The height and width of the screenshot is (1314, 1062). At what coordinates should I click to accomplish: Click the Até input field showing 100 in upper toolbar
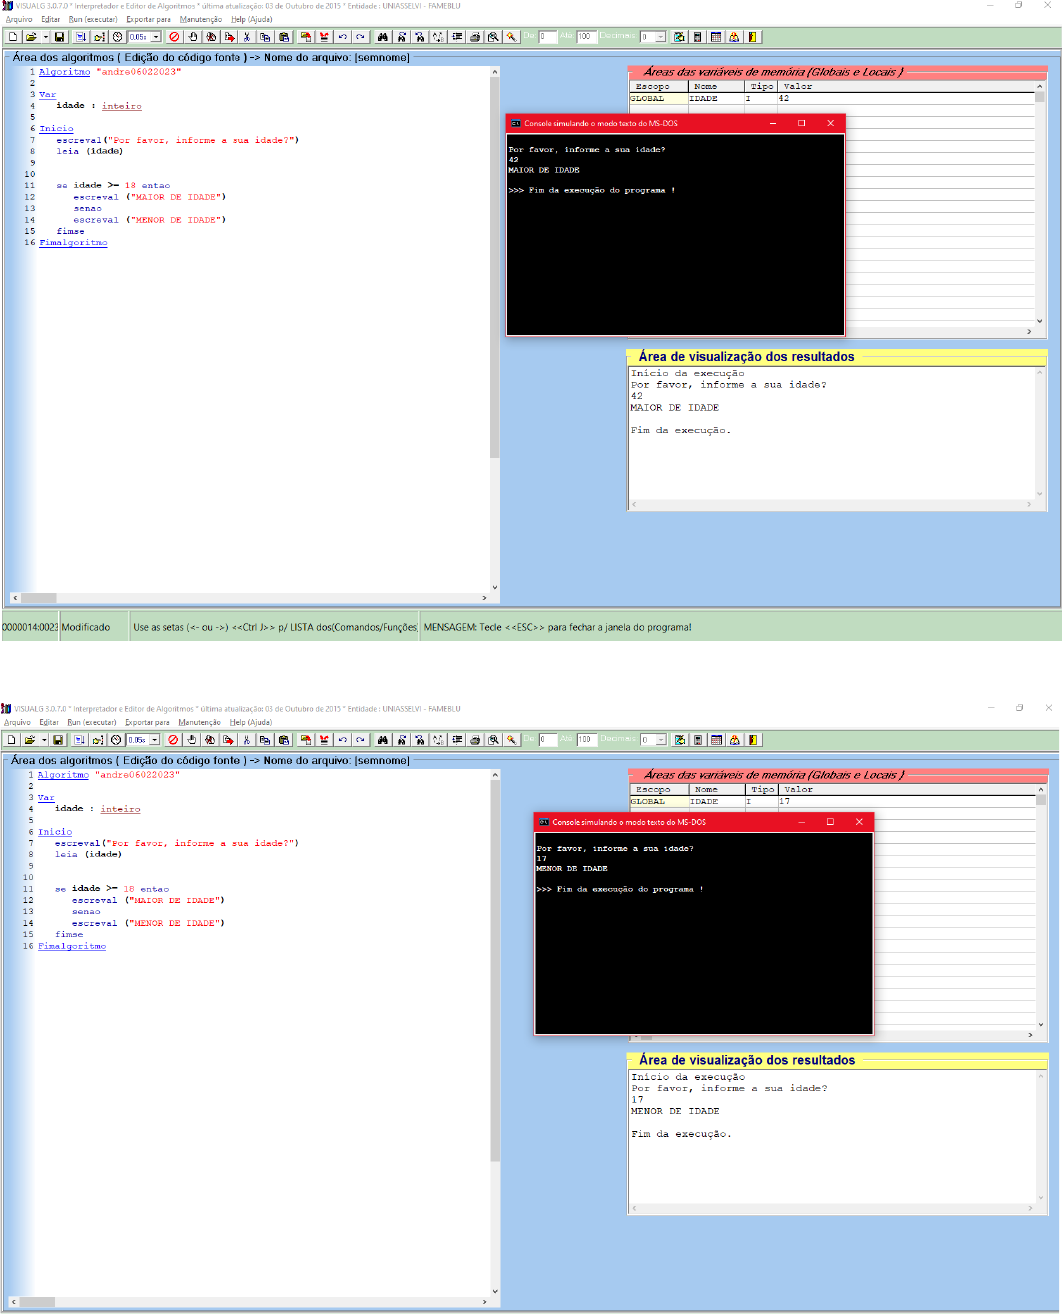pyautogui.click(x=587, y=37)
